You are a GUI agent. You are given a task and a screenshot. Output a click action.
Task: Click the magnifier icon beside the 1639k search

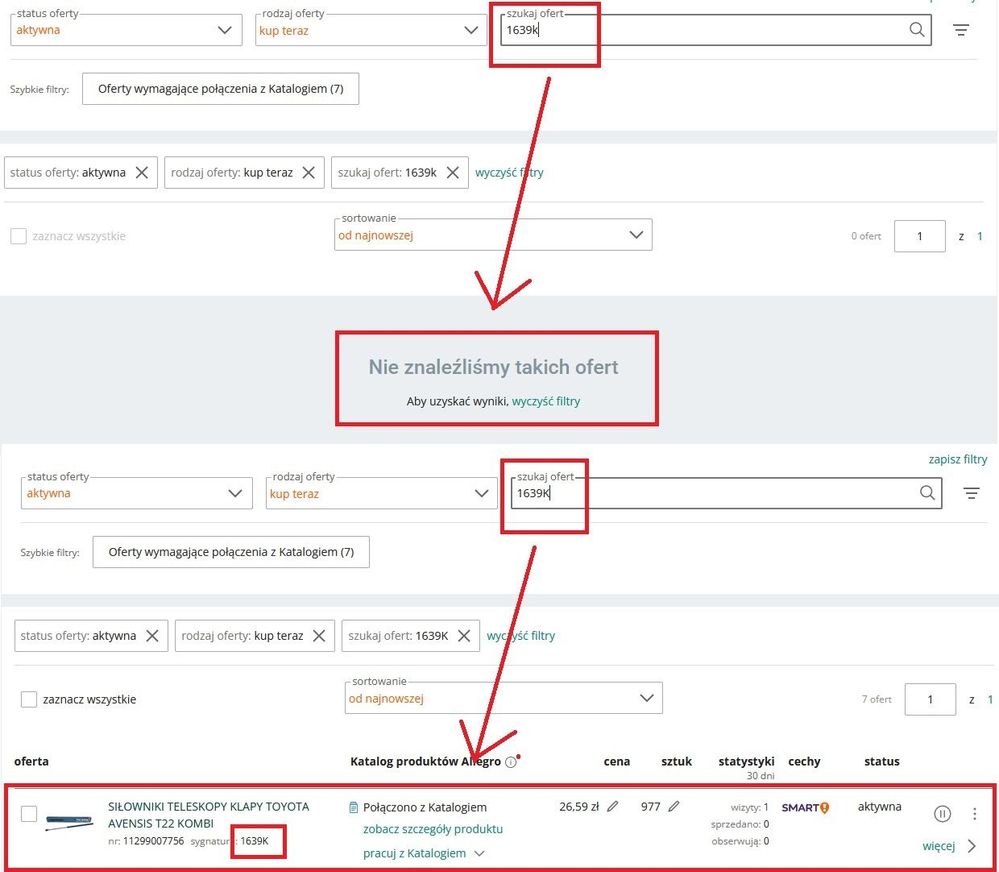(x=916, y=29)
